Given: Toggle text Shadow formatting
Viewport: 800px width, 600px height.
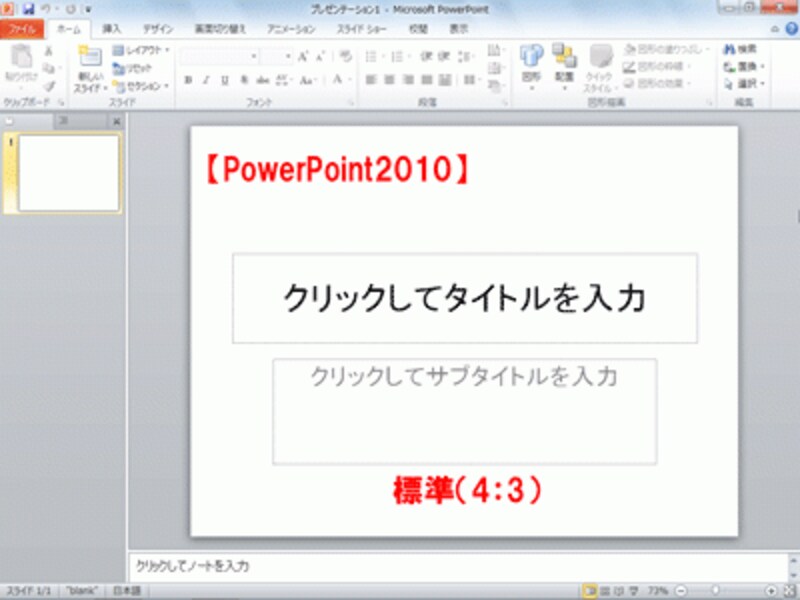Looking at the screenshot, I should pyautogui.click(x=244, y=80).
